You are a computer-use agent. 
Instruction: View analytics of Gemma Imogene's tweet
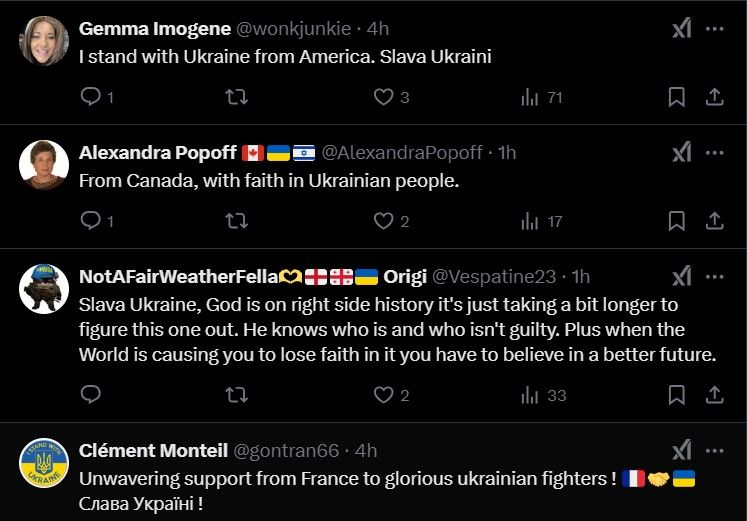coord(530,97)
